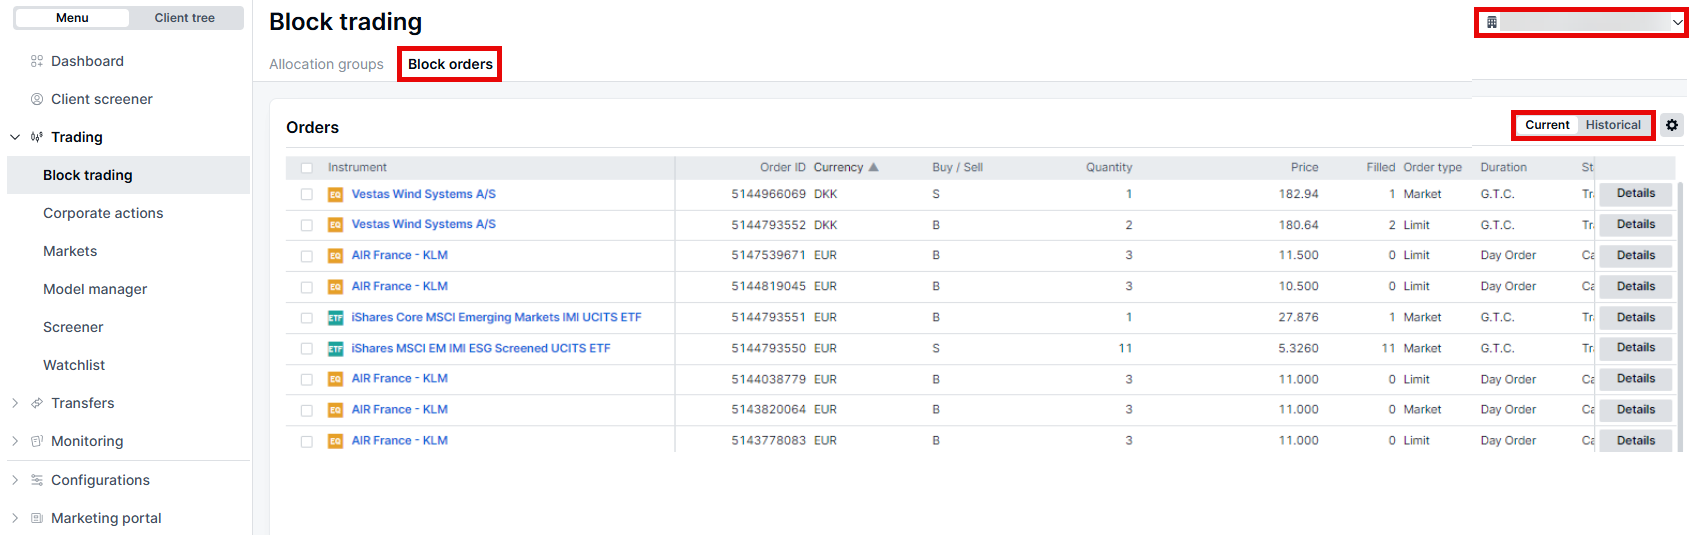1689x535 pixels.
Task: Click the Configurations sliders icon
Action: (37, 480)
